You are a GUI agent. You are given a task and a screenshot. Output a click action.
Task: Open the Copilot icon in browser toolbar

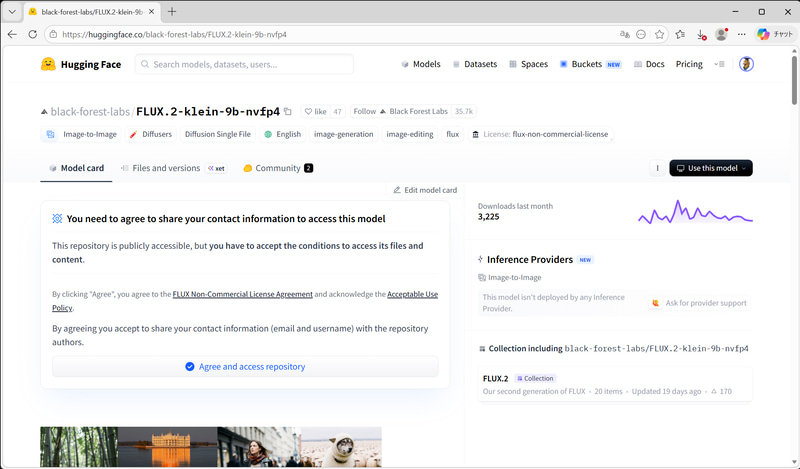(x=764, y=34)
